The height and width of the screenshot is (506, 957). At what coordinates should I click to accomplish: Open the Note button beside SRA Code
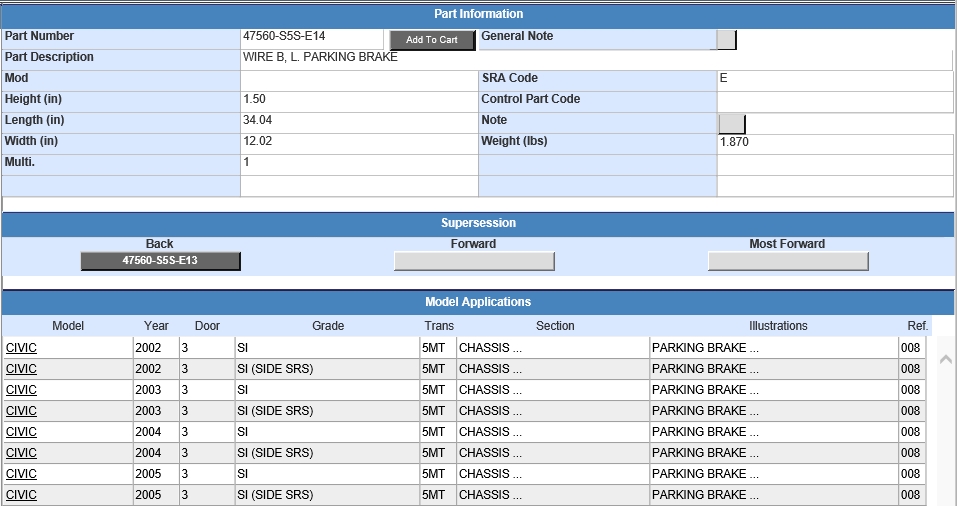732,124
